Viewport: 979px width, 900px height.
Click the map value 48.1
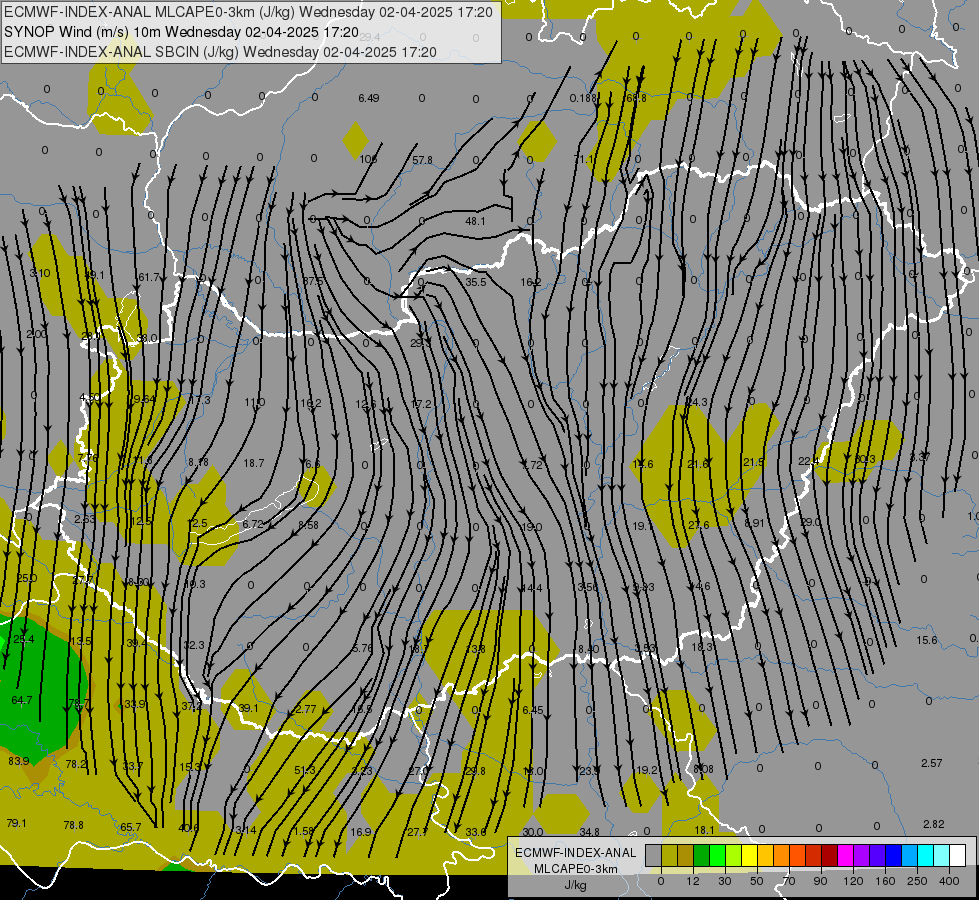[x=475, y=221]
